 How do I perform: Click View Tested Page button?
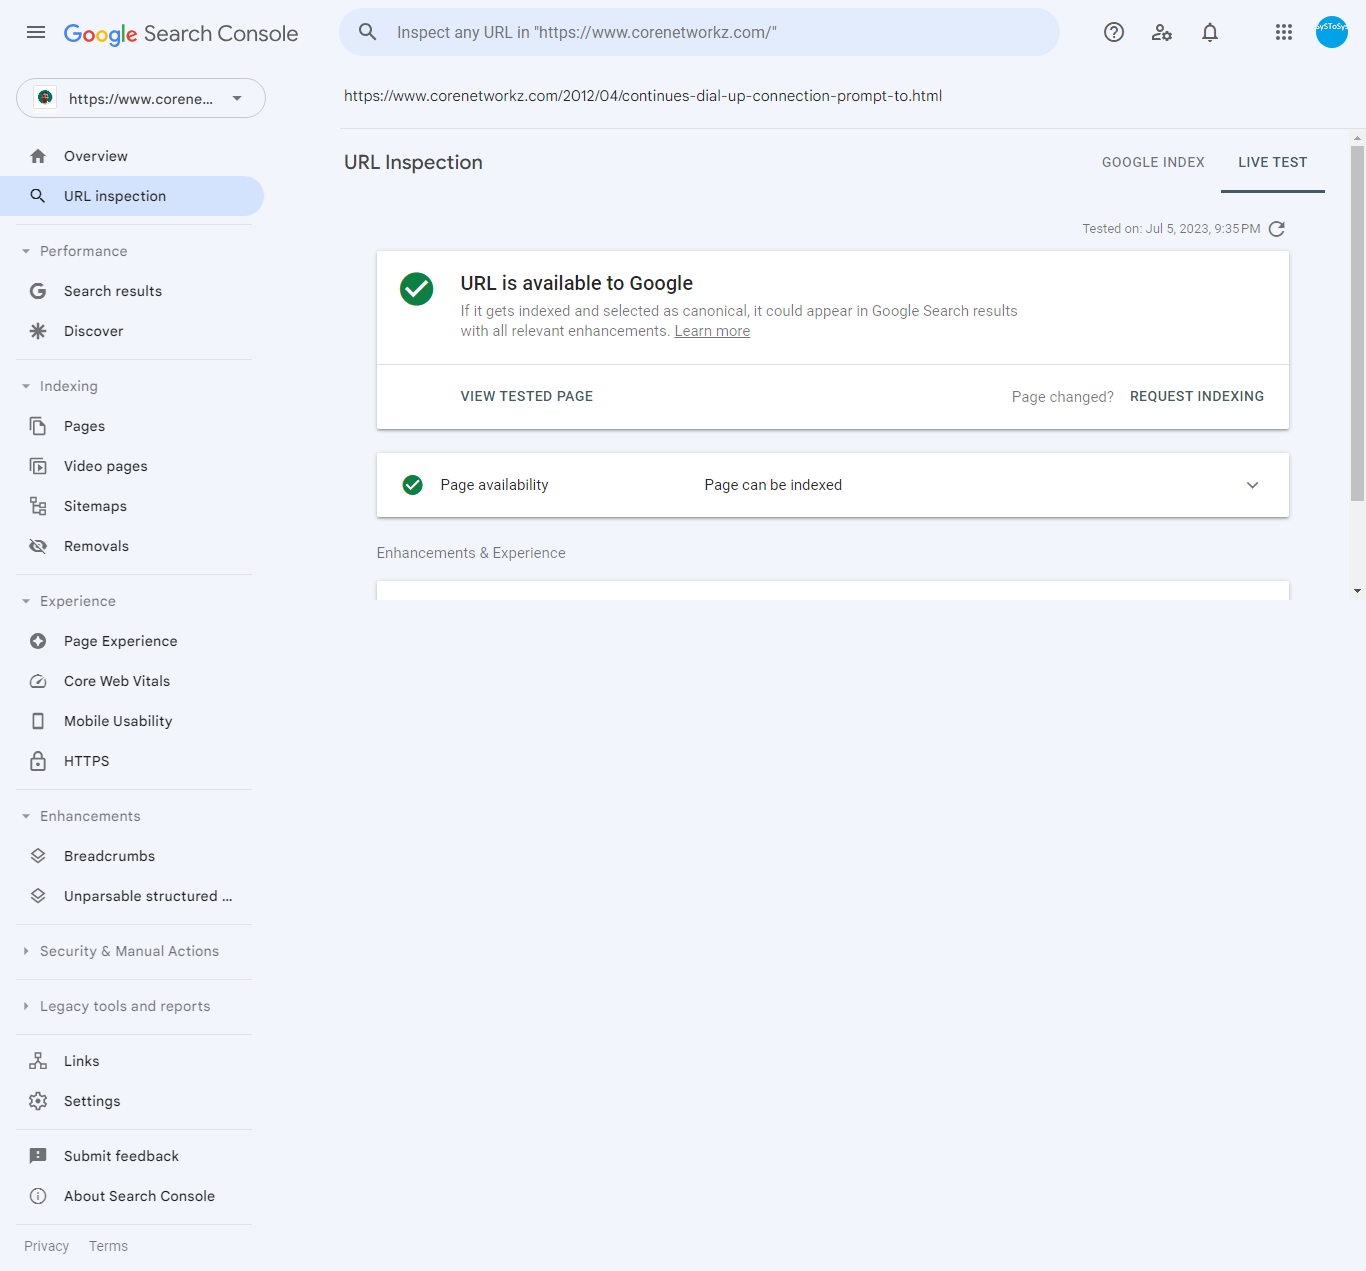(x=527, y=396)
